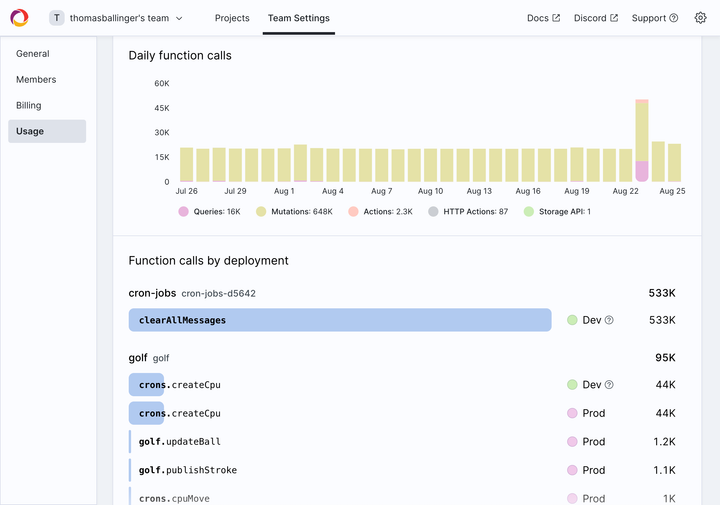Toggle the Storage API legend swatch
This screenshot has width=720, height=505.
(x=529, y=212)
